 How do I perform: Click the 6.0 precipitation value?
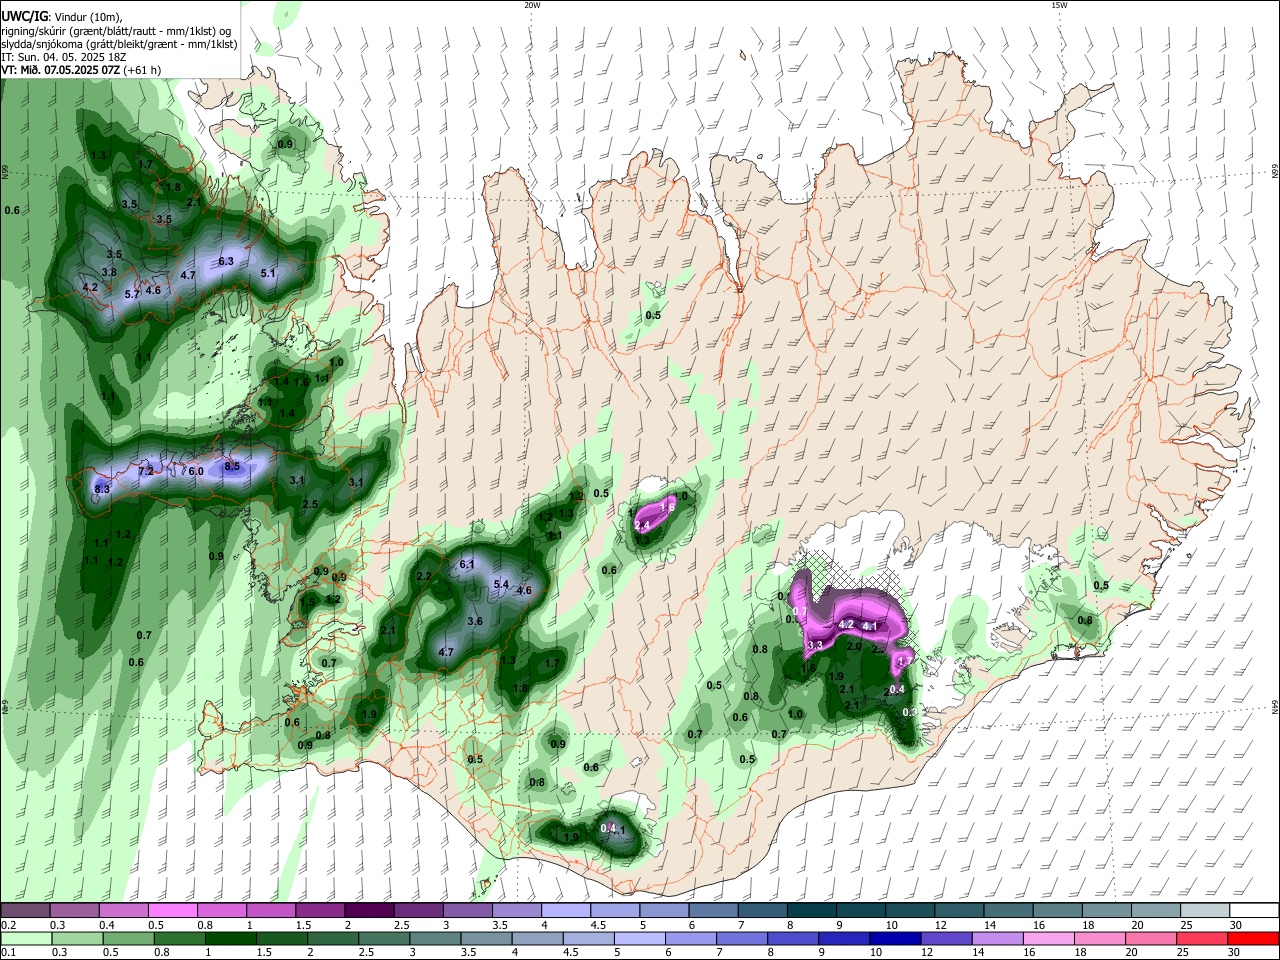coord(196,471)
